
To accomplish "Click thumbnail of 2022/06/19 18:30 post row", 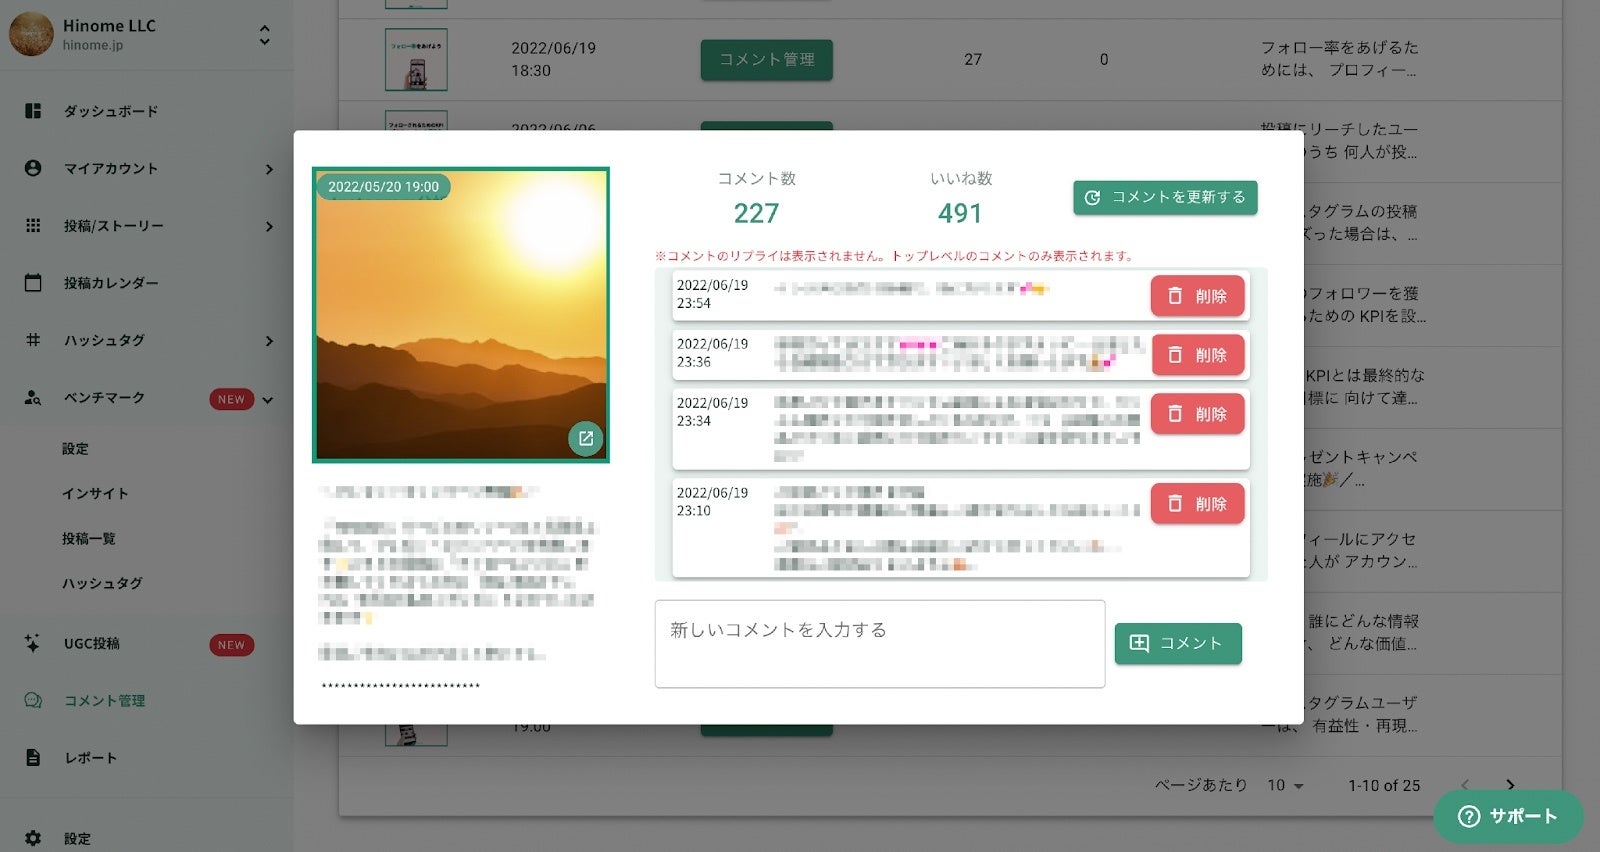I will pyautogui.click(x=416, y=59).
